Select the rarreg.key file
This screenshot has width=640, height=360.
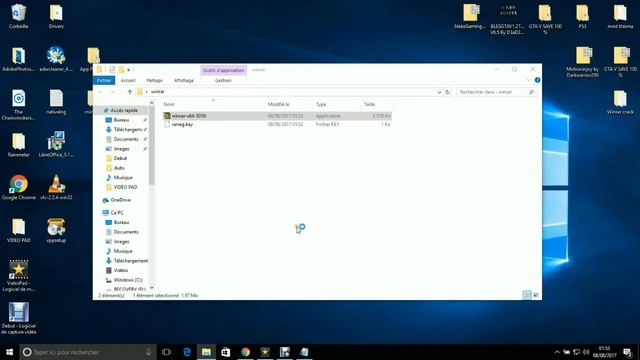pos(277,124)
